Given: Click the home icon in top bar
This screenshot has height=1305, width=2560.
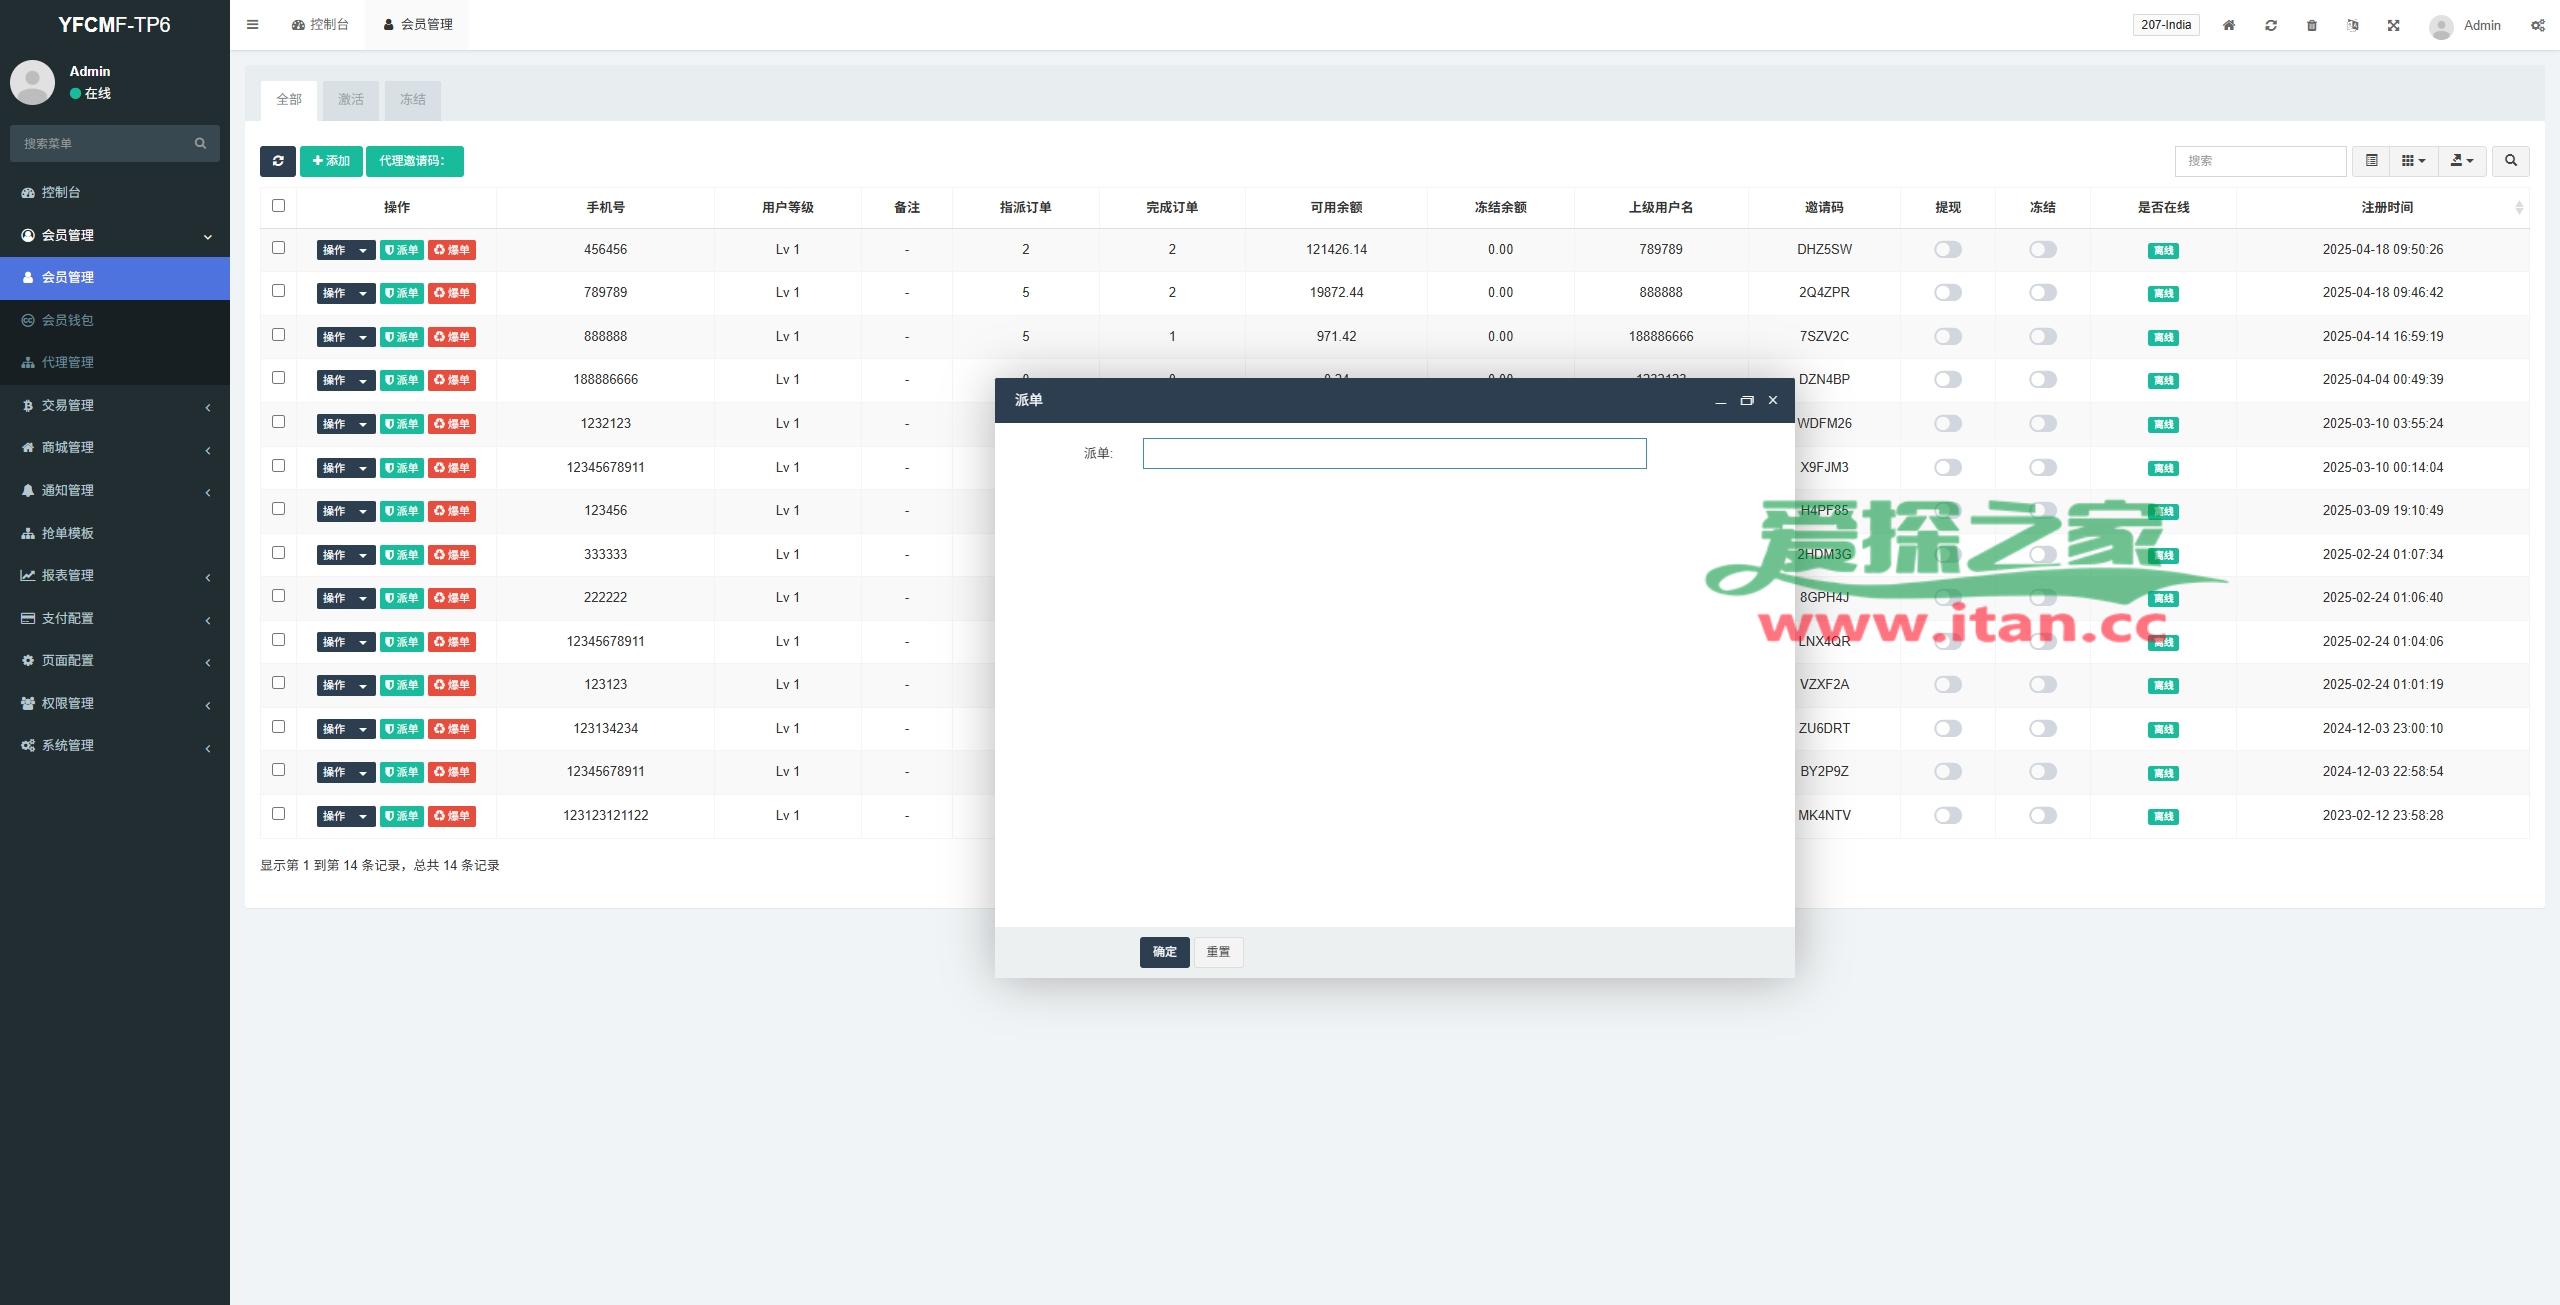Looking at the screenshot, I should tap(2229, 25).
